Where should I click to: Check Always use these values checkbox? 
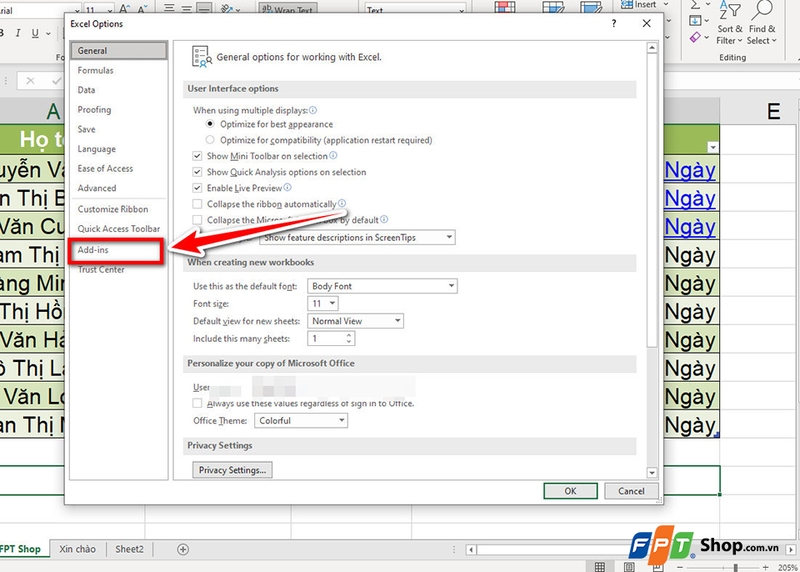click(197, 403)
